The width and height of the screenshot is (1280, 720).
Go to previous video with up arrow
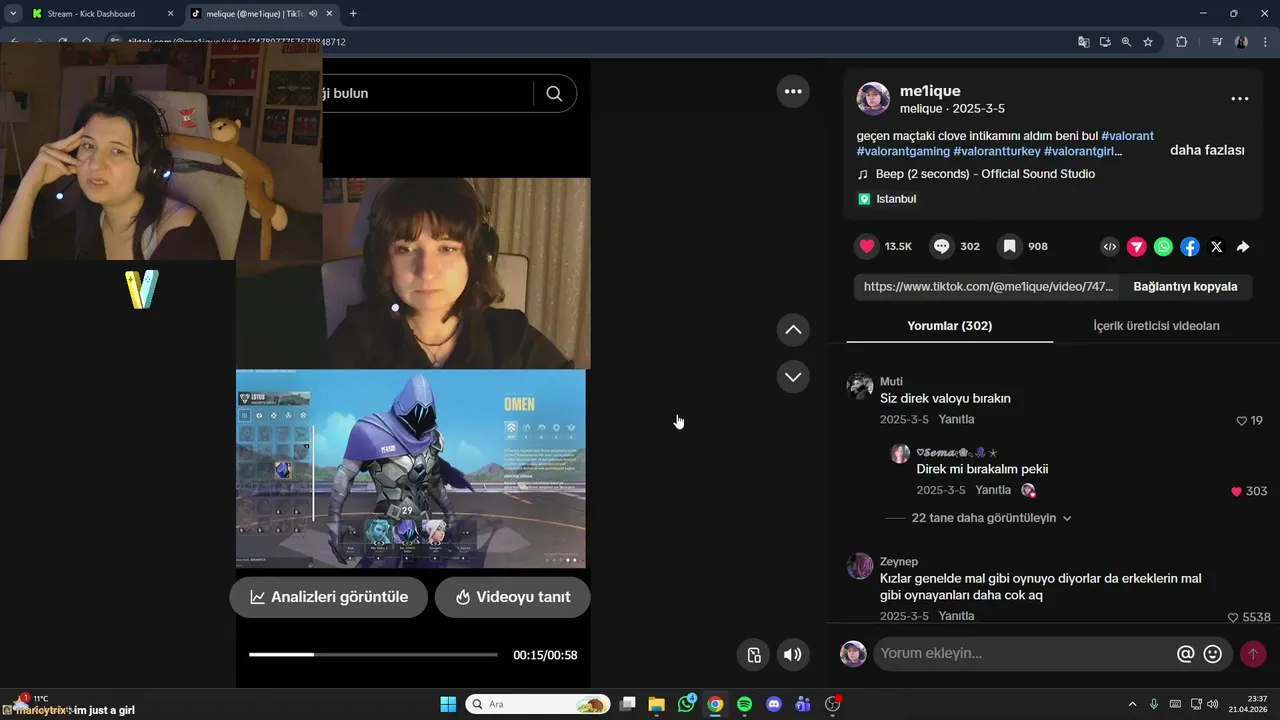point(793,329)
